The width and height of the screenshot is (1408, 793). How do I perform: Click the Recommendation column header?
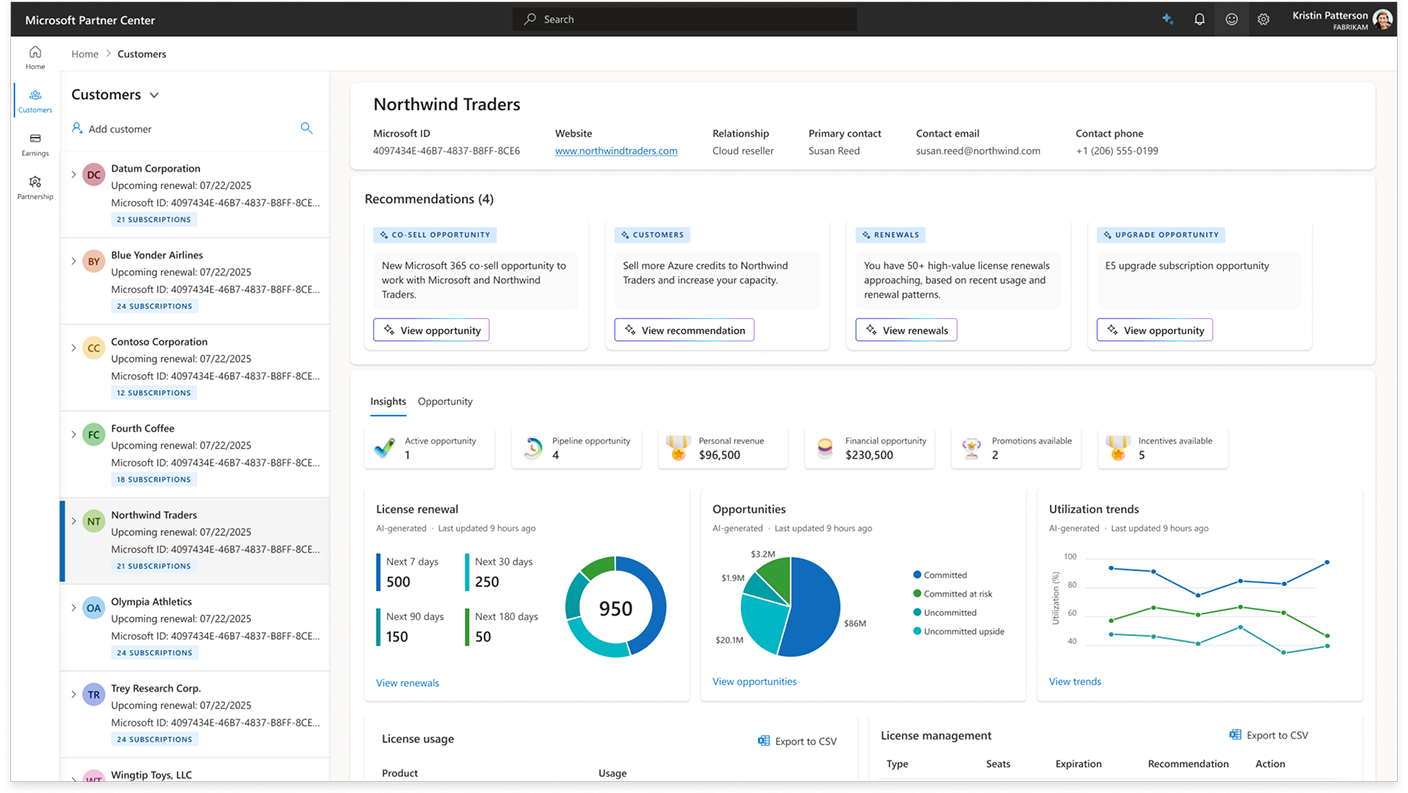1188,764
